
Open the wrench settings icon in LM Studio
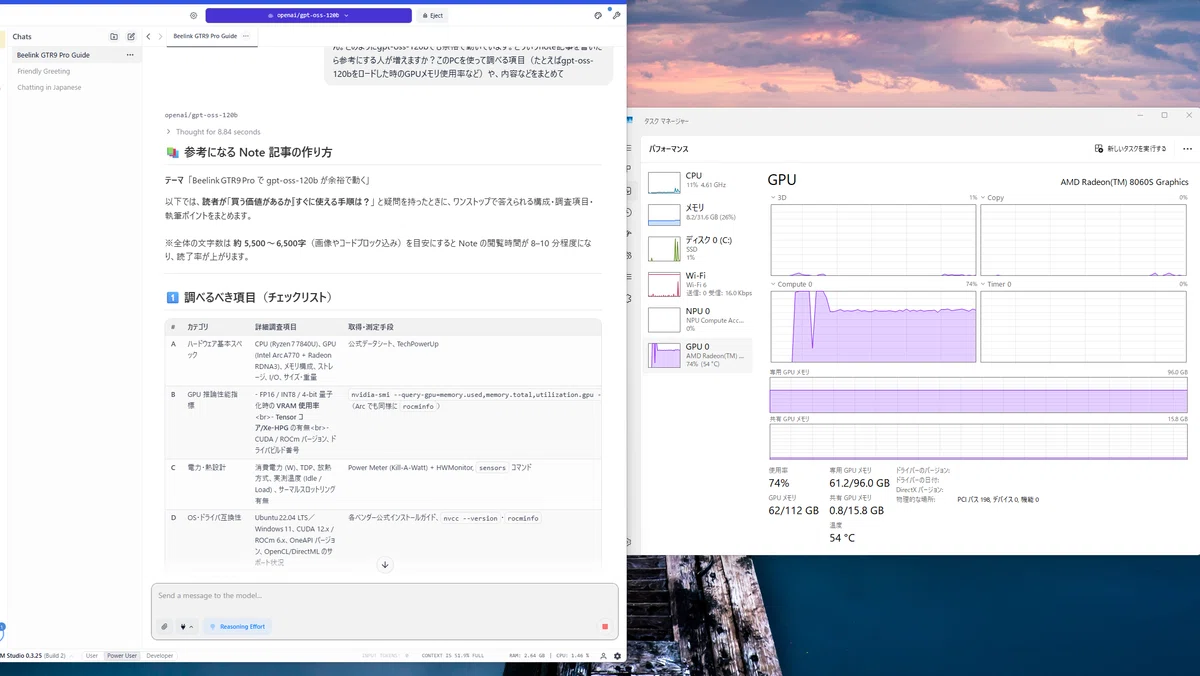point(616,16)
